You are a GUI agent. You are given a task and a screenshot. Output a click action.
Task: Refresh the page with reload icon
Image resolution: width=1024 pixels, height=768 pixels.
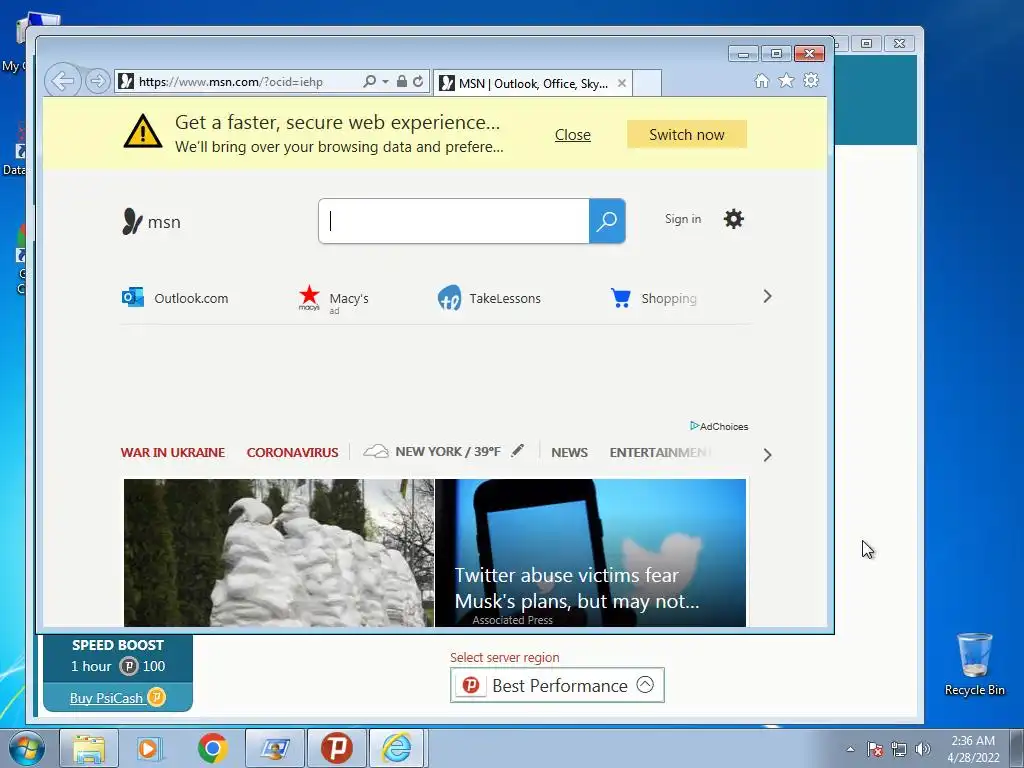click(418, 81)
